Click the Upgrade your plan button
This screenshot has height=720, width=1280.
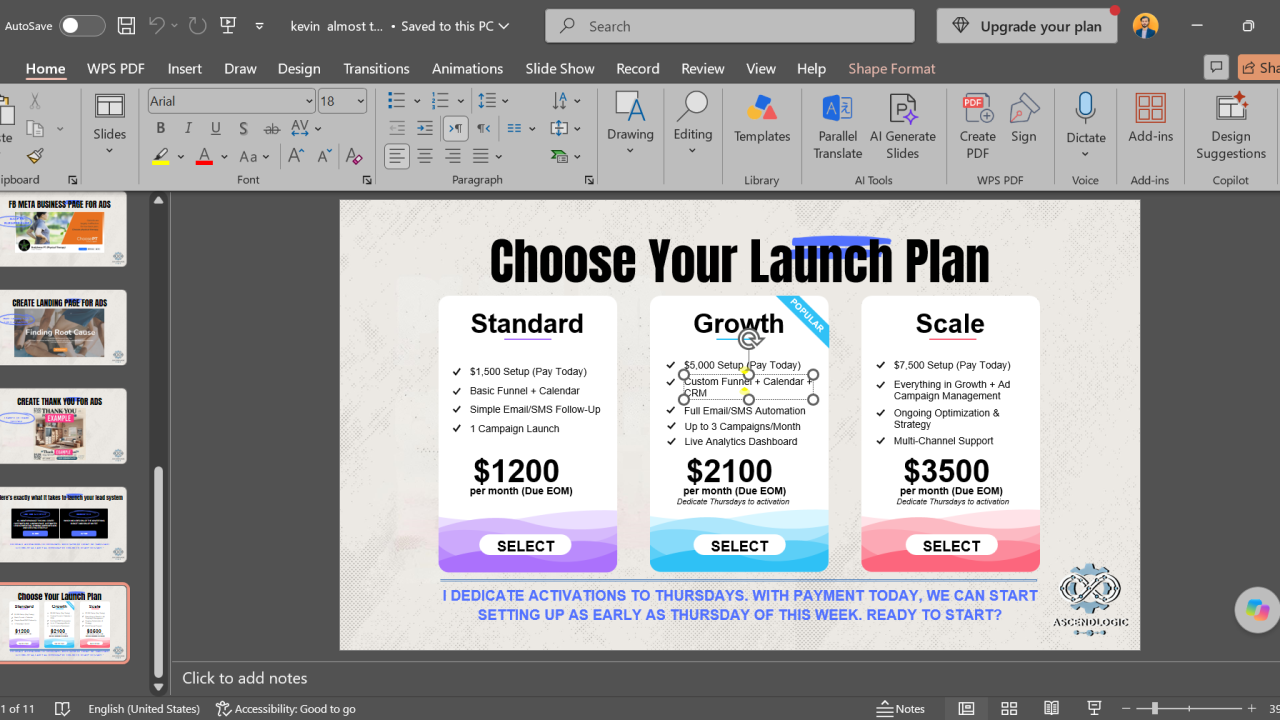coord(1027,26)
